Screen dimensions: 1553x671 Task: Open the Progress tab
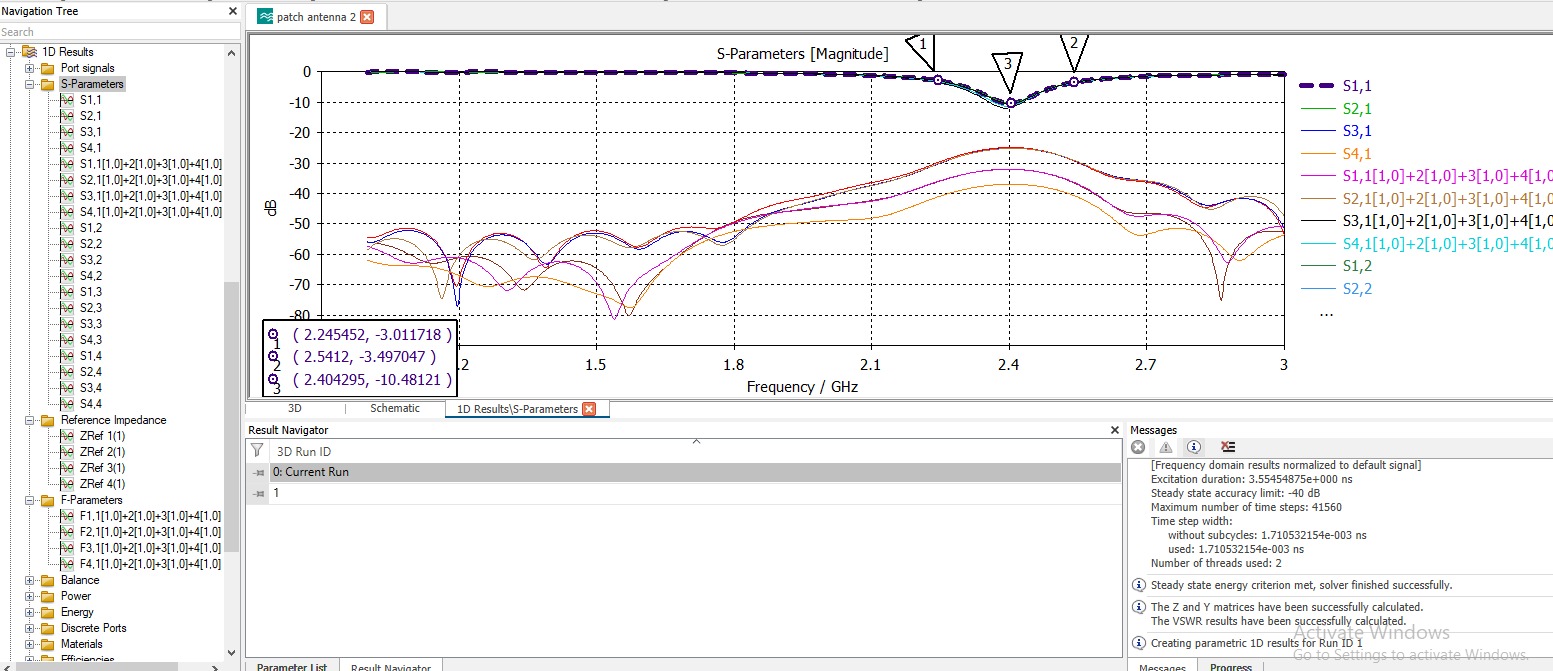click(1230, 667)
